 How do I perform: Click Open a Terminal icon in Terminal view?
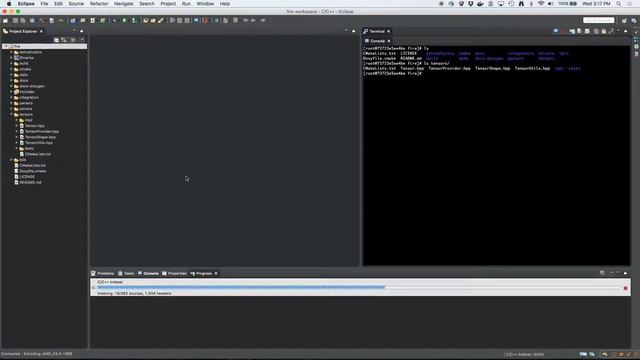pos(556,31)
